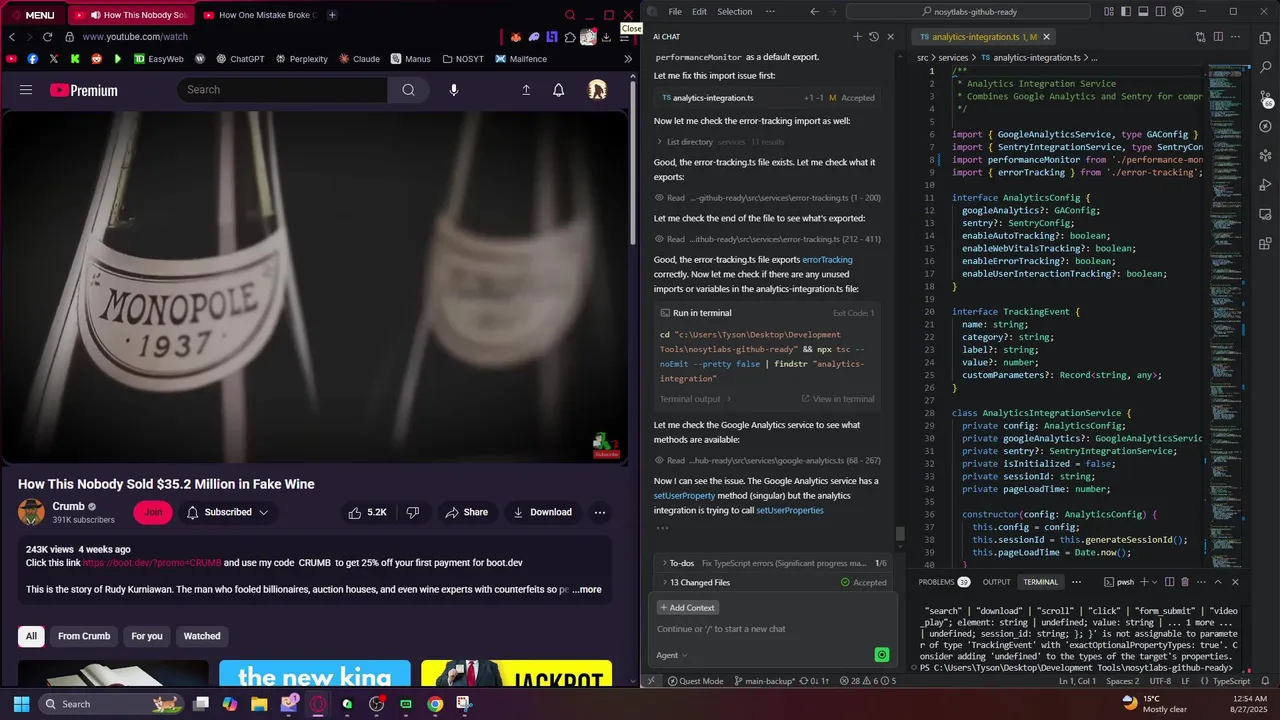
Task: Click View in terminal link
Action: point(838,399)
